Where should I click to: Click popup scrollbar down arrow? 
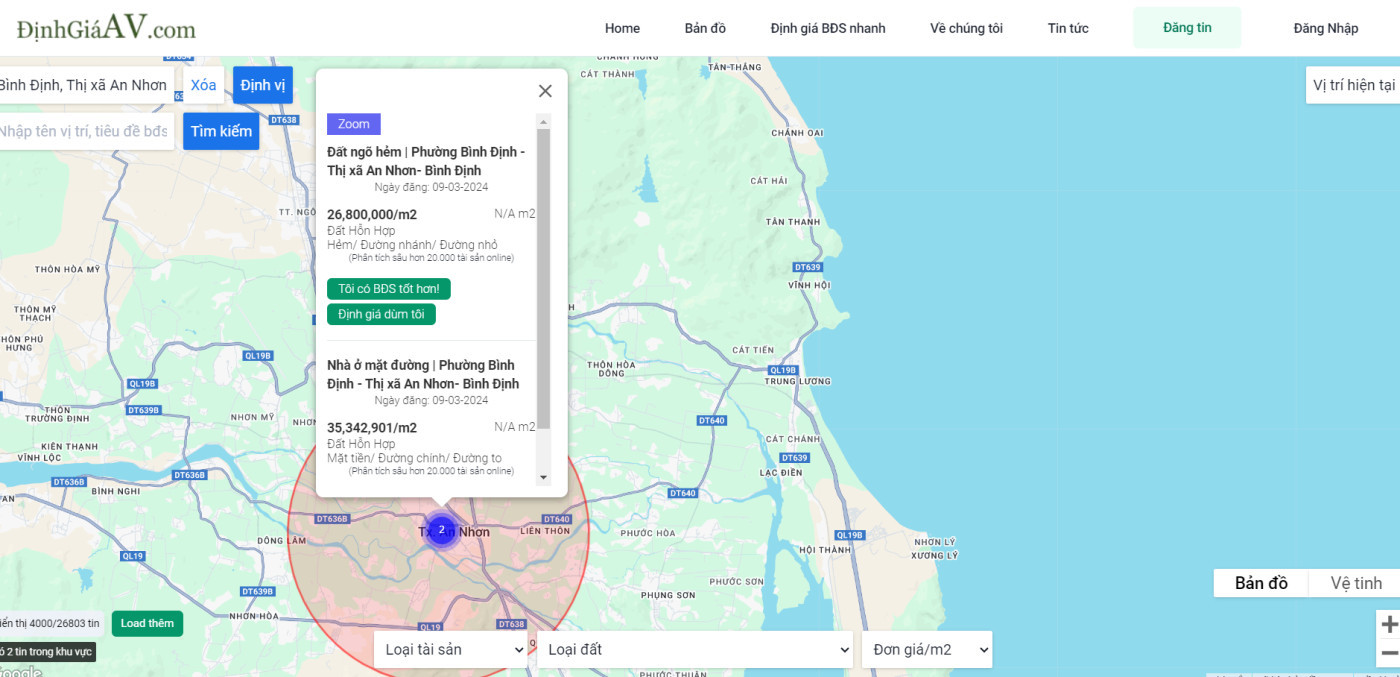pos(544,478)
